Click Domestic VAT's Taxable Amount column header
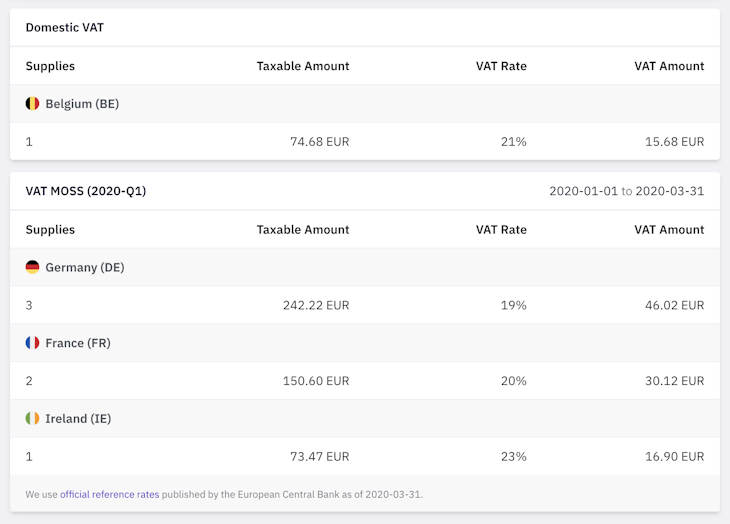 pyautogui.click(x=303, y=66)
